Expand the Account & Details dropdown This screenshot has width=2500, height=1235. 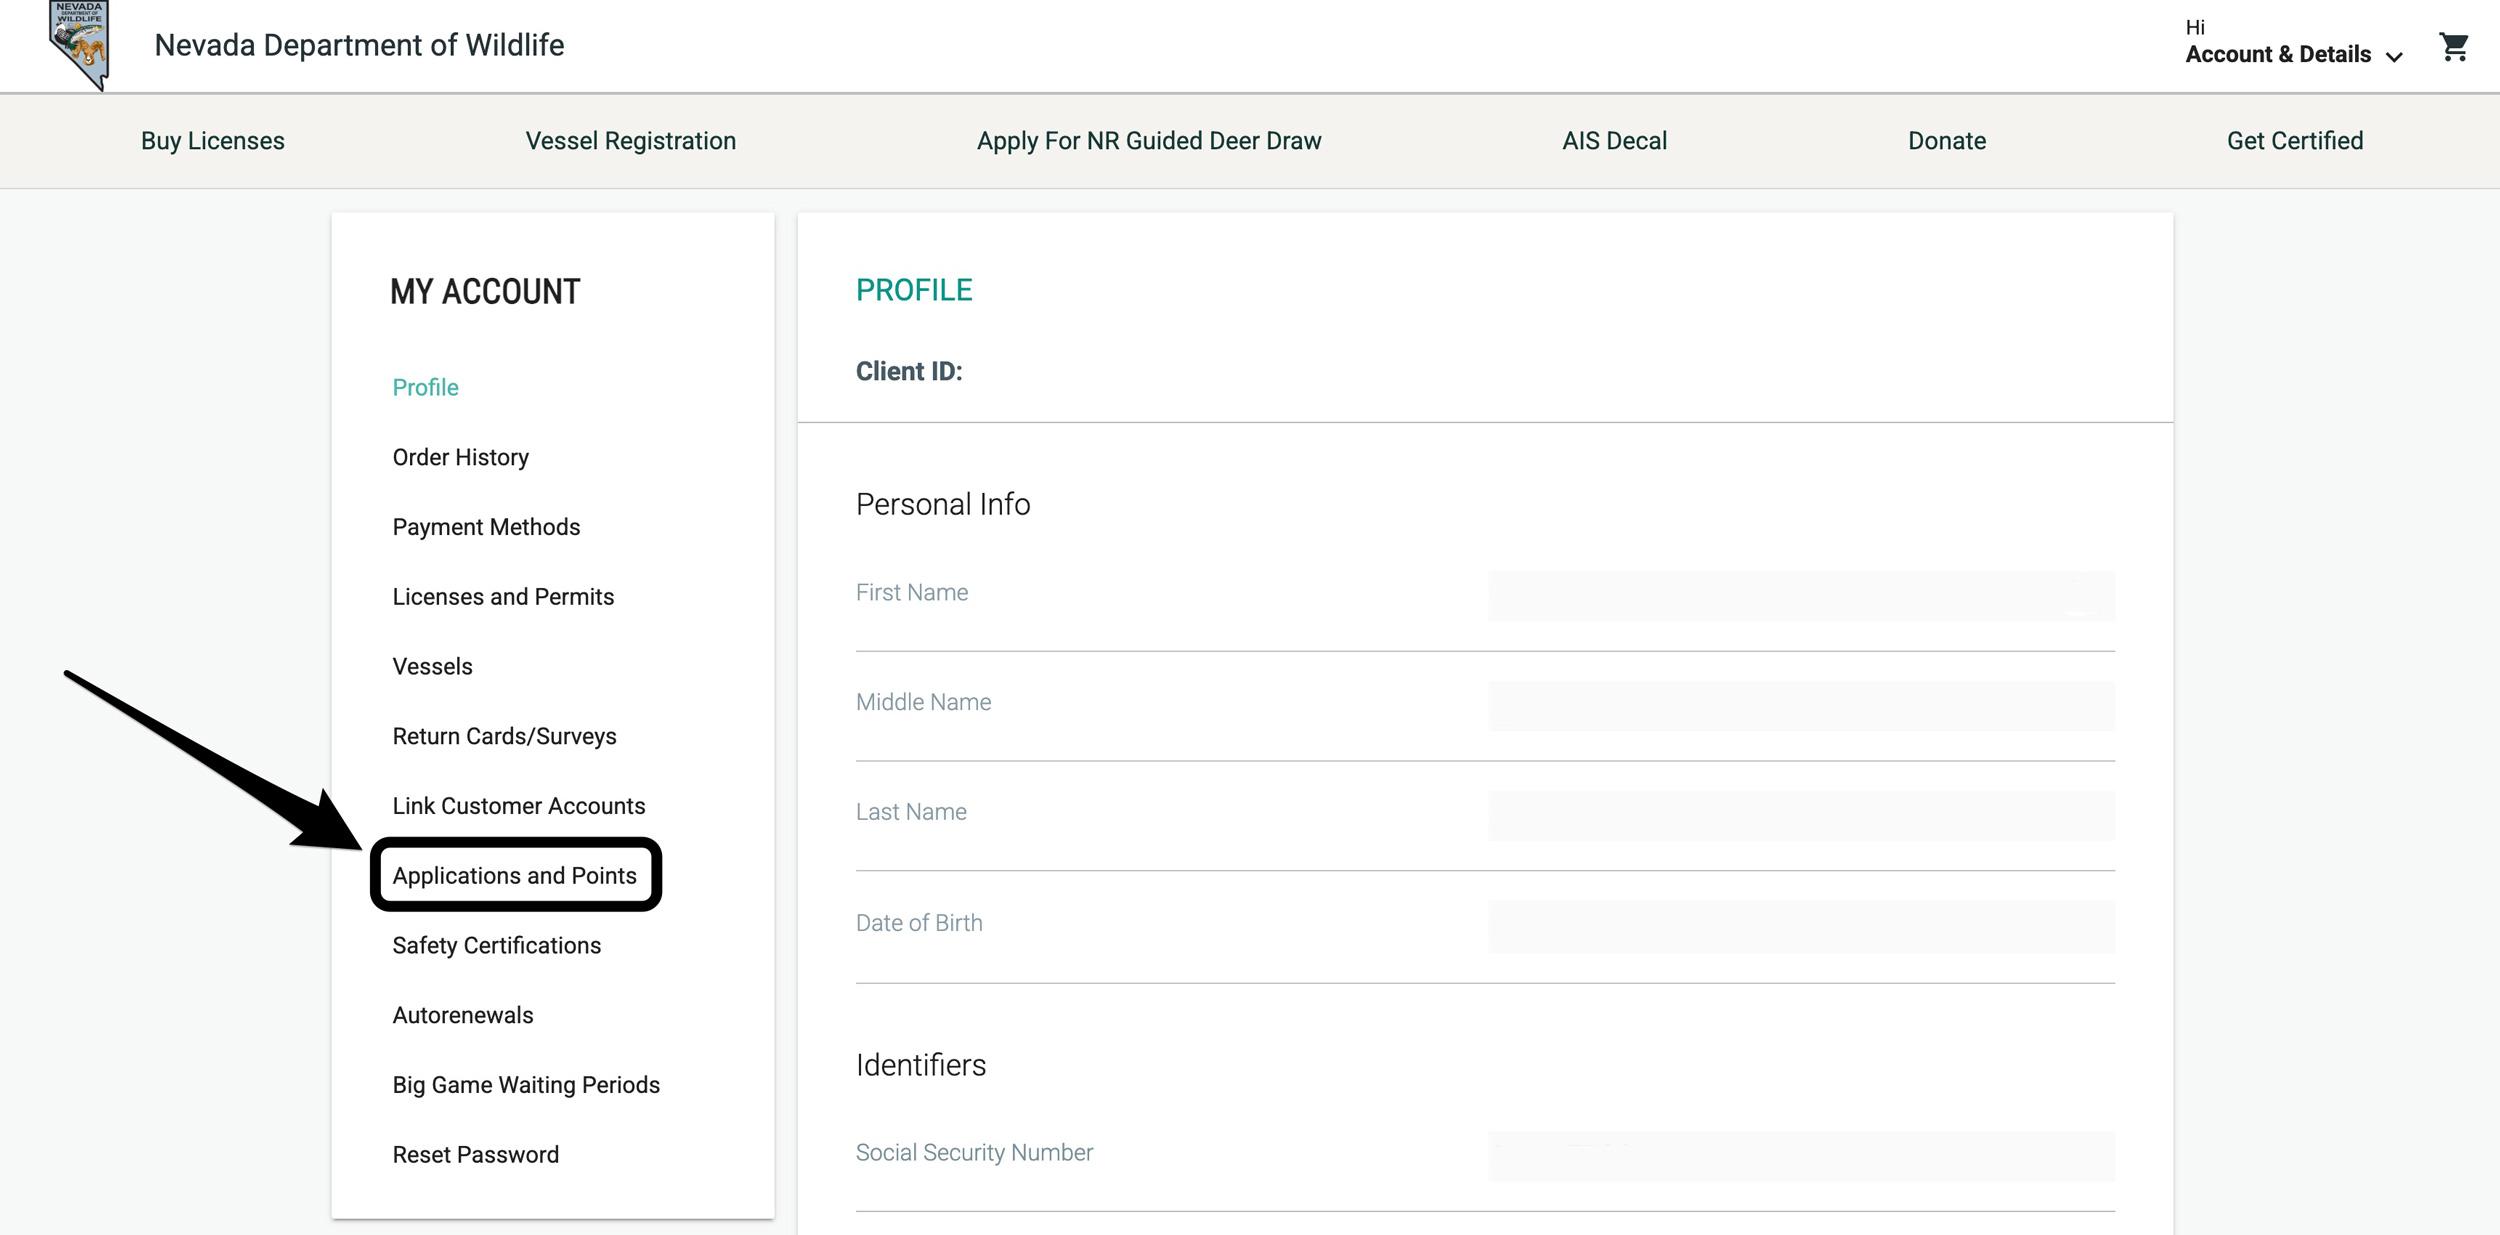(2292, 54)
